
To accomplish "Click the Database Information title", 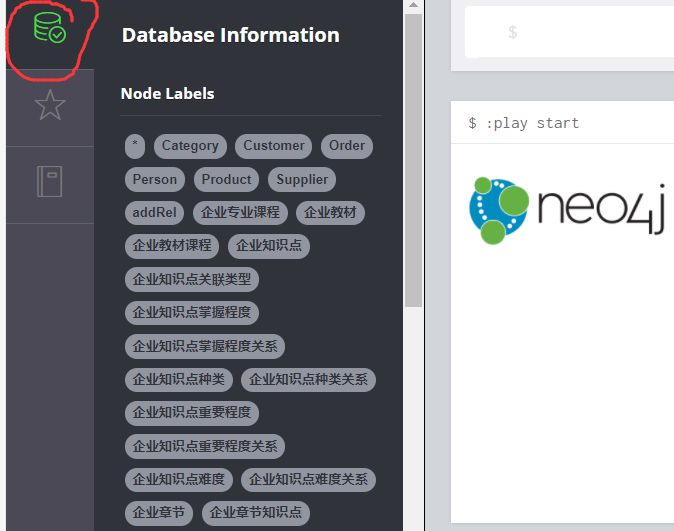I will (230, 35).
